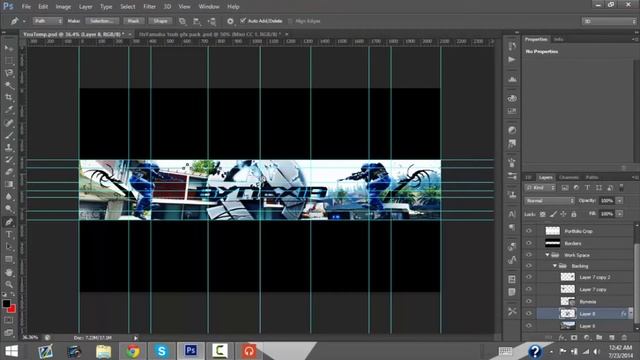This screenshot has width=640, height=360.
Task: Select the Lasso tool
Action: (9, 73)
